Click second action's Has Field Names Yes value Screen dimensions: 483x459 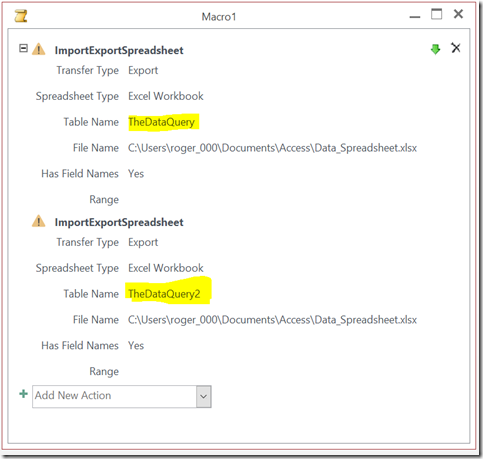click(136, 346)
